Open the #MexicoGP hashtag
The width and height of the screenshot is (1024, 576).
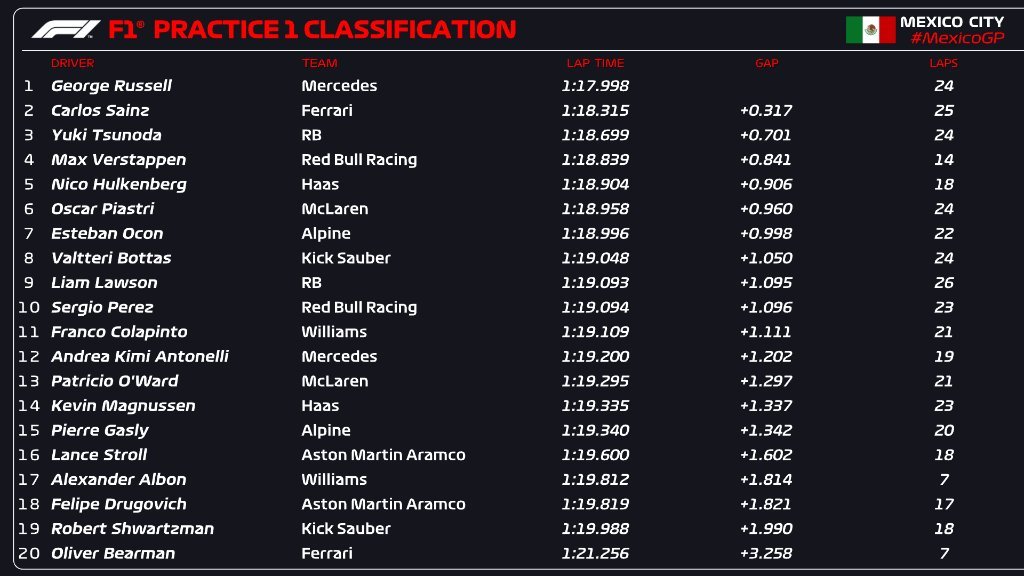(x=956, y=38)
